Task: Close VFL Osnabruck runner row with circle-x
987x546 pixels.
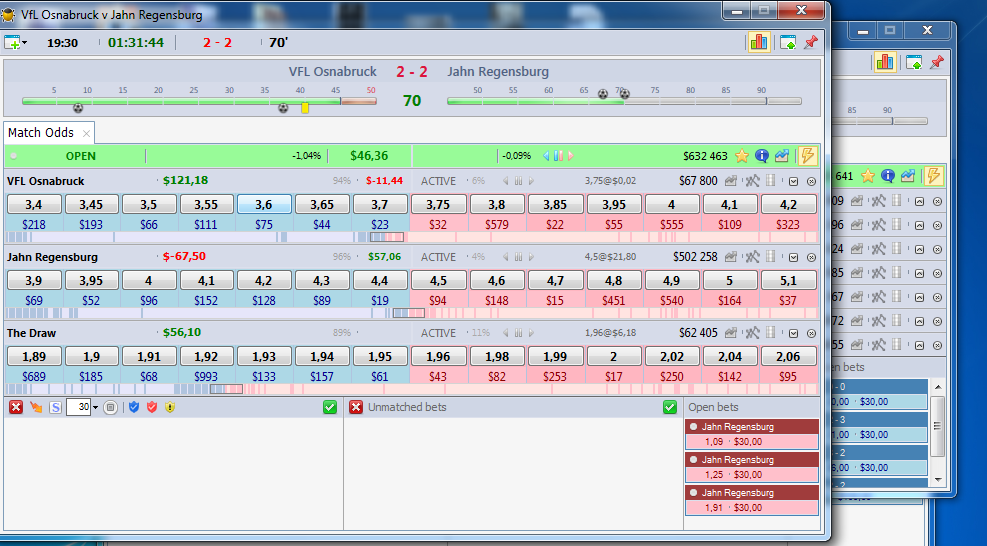Action: click(811, 181)
